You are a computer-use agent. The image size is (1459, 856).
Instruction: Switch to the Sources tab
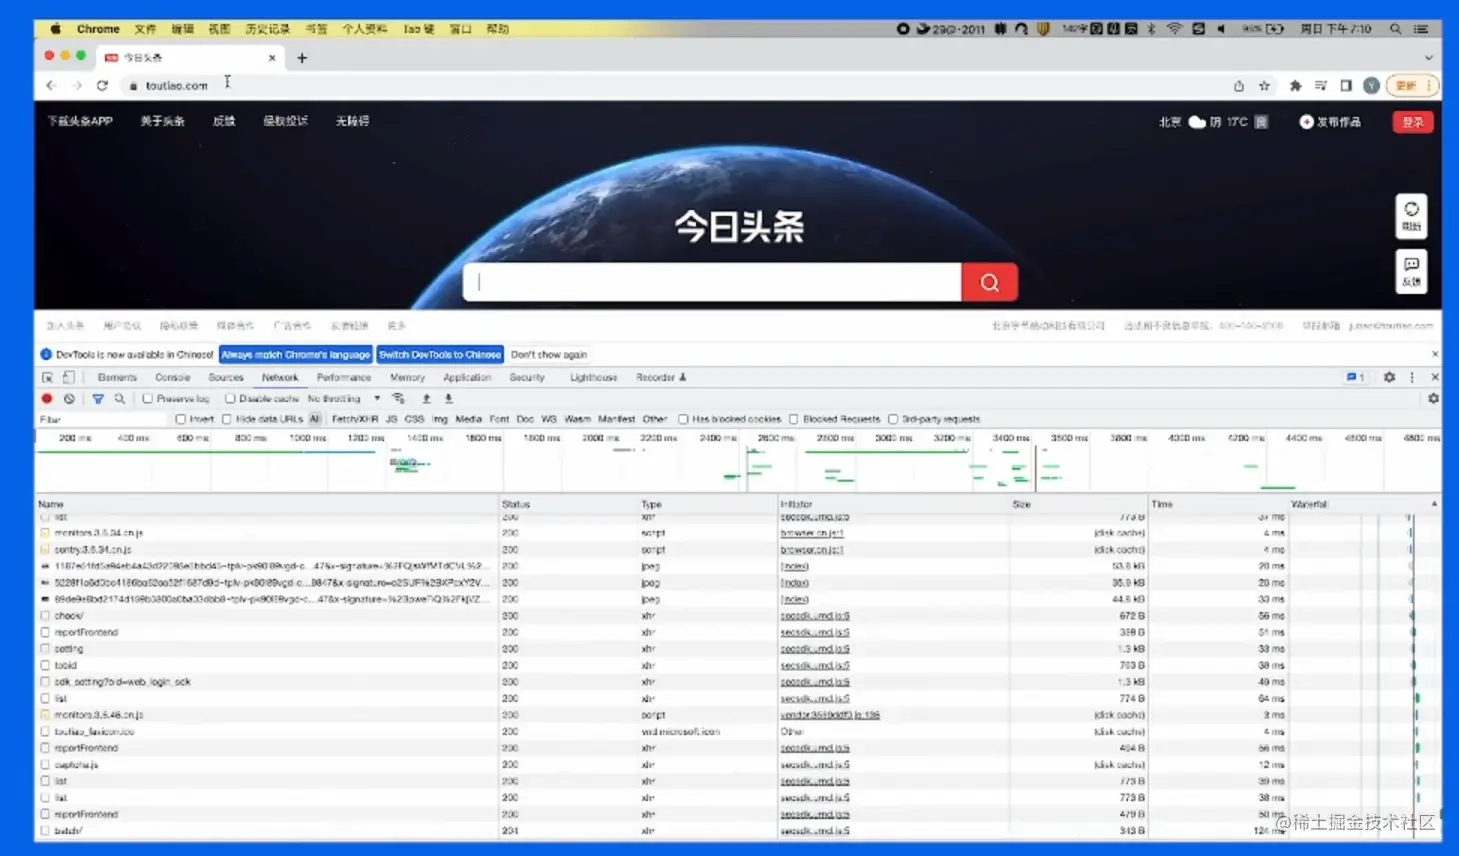tap(226, 378)
